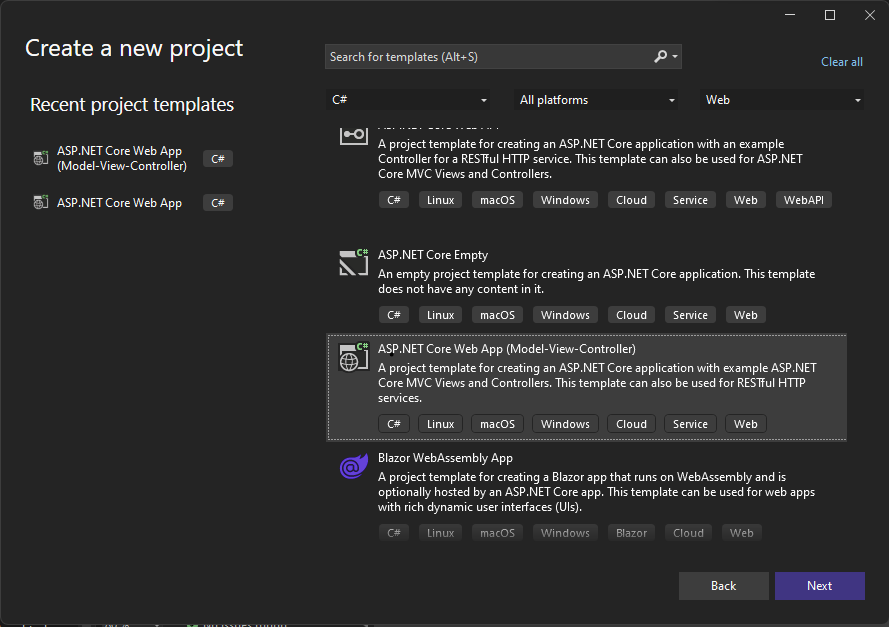889x627 pixels.
Task: Click recent ASP.NET Core Web App icon
Action: pyautogui.click(x=40, y=202)
